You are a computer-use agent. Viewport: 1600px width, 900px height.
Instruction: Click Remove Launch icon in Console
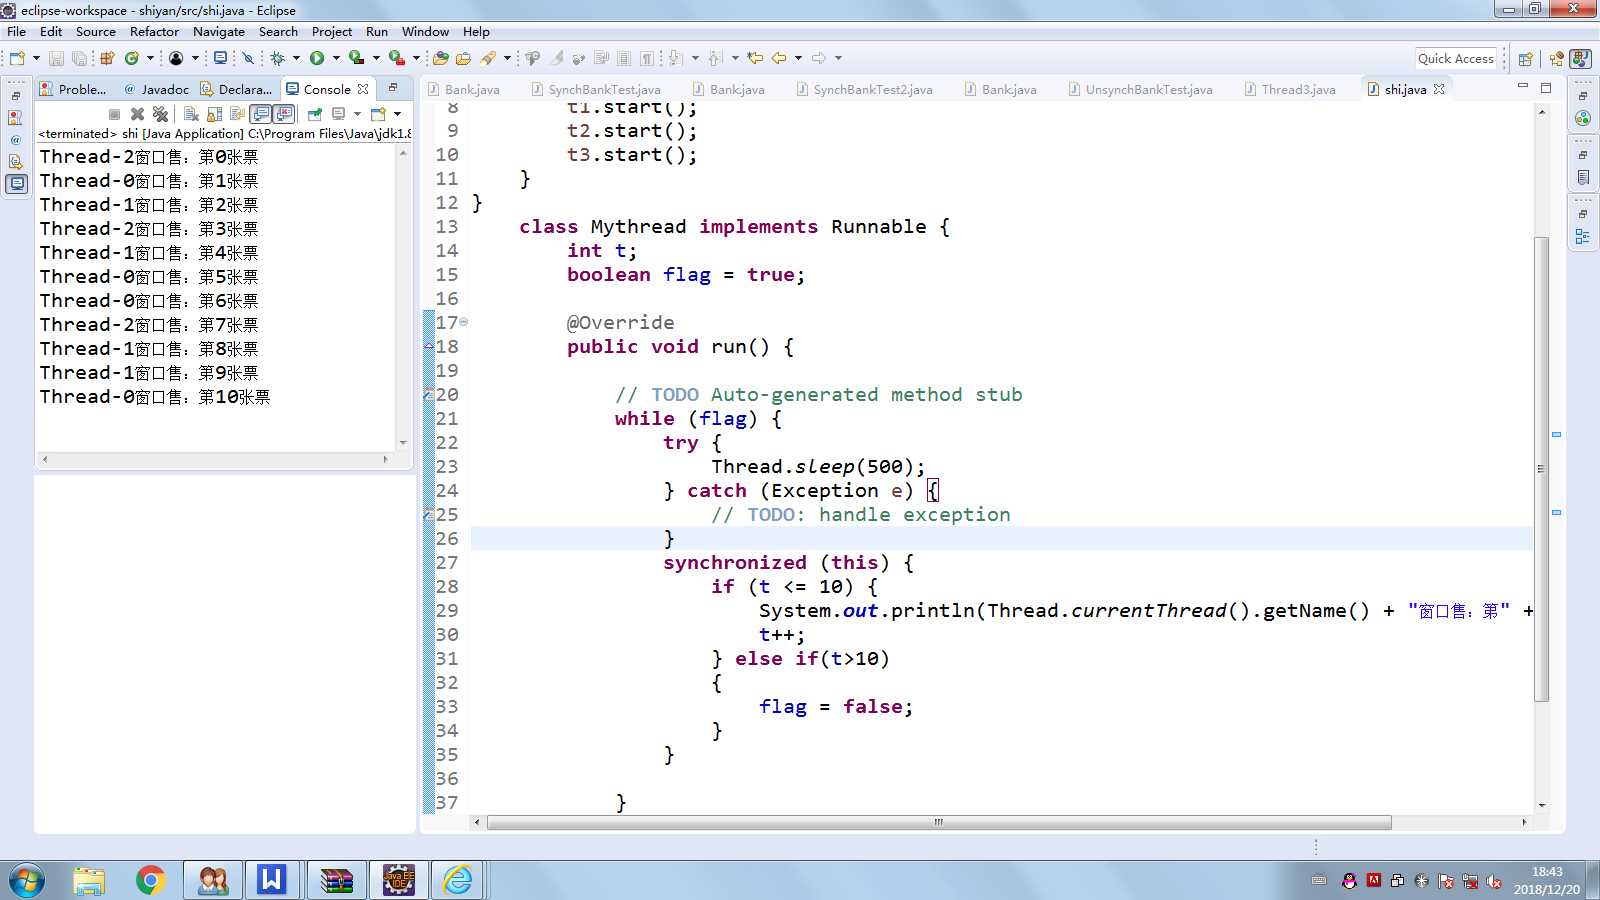click(137, 114)
